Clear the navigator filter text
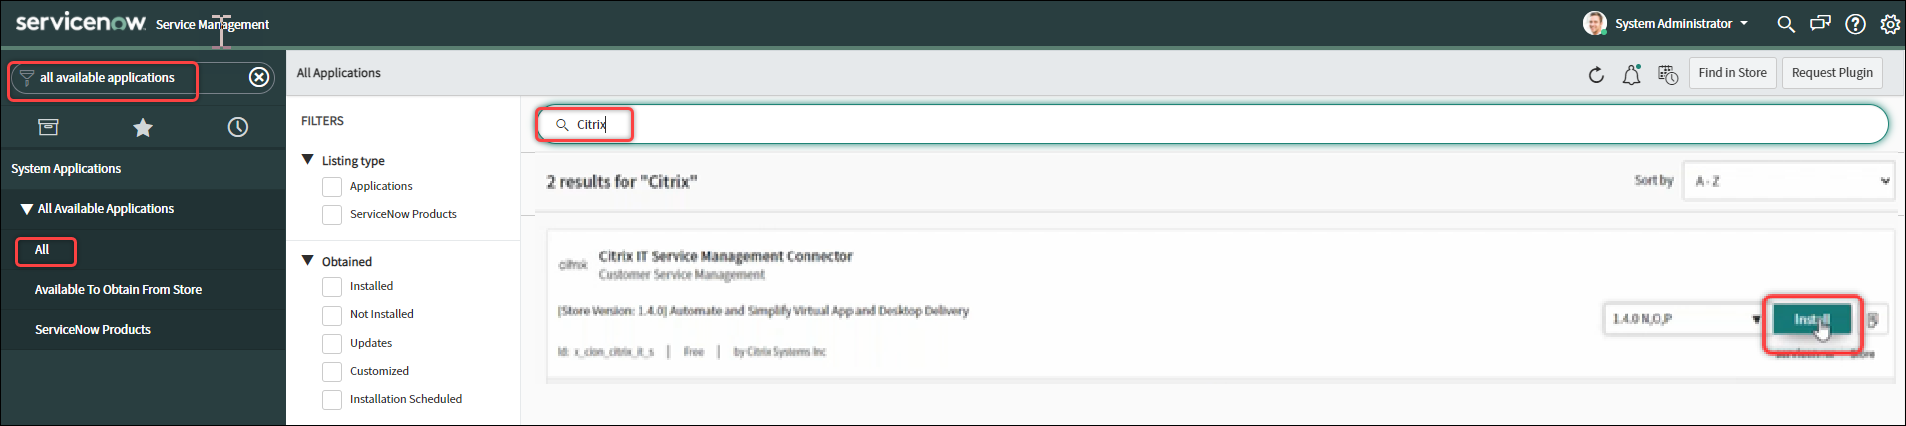The width and height of the screenshot is (1906, 426). pyautogui.click(x=259, y=77)
